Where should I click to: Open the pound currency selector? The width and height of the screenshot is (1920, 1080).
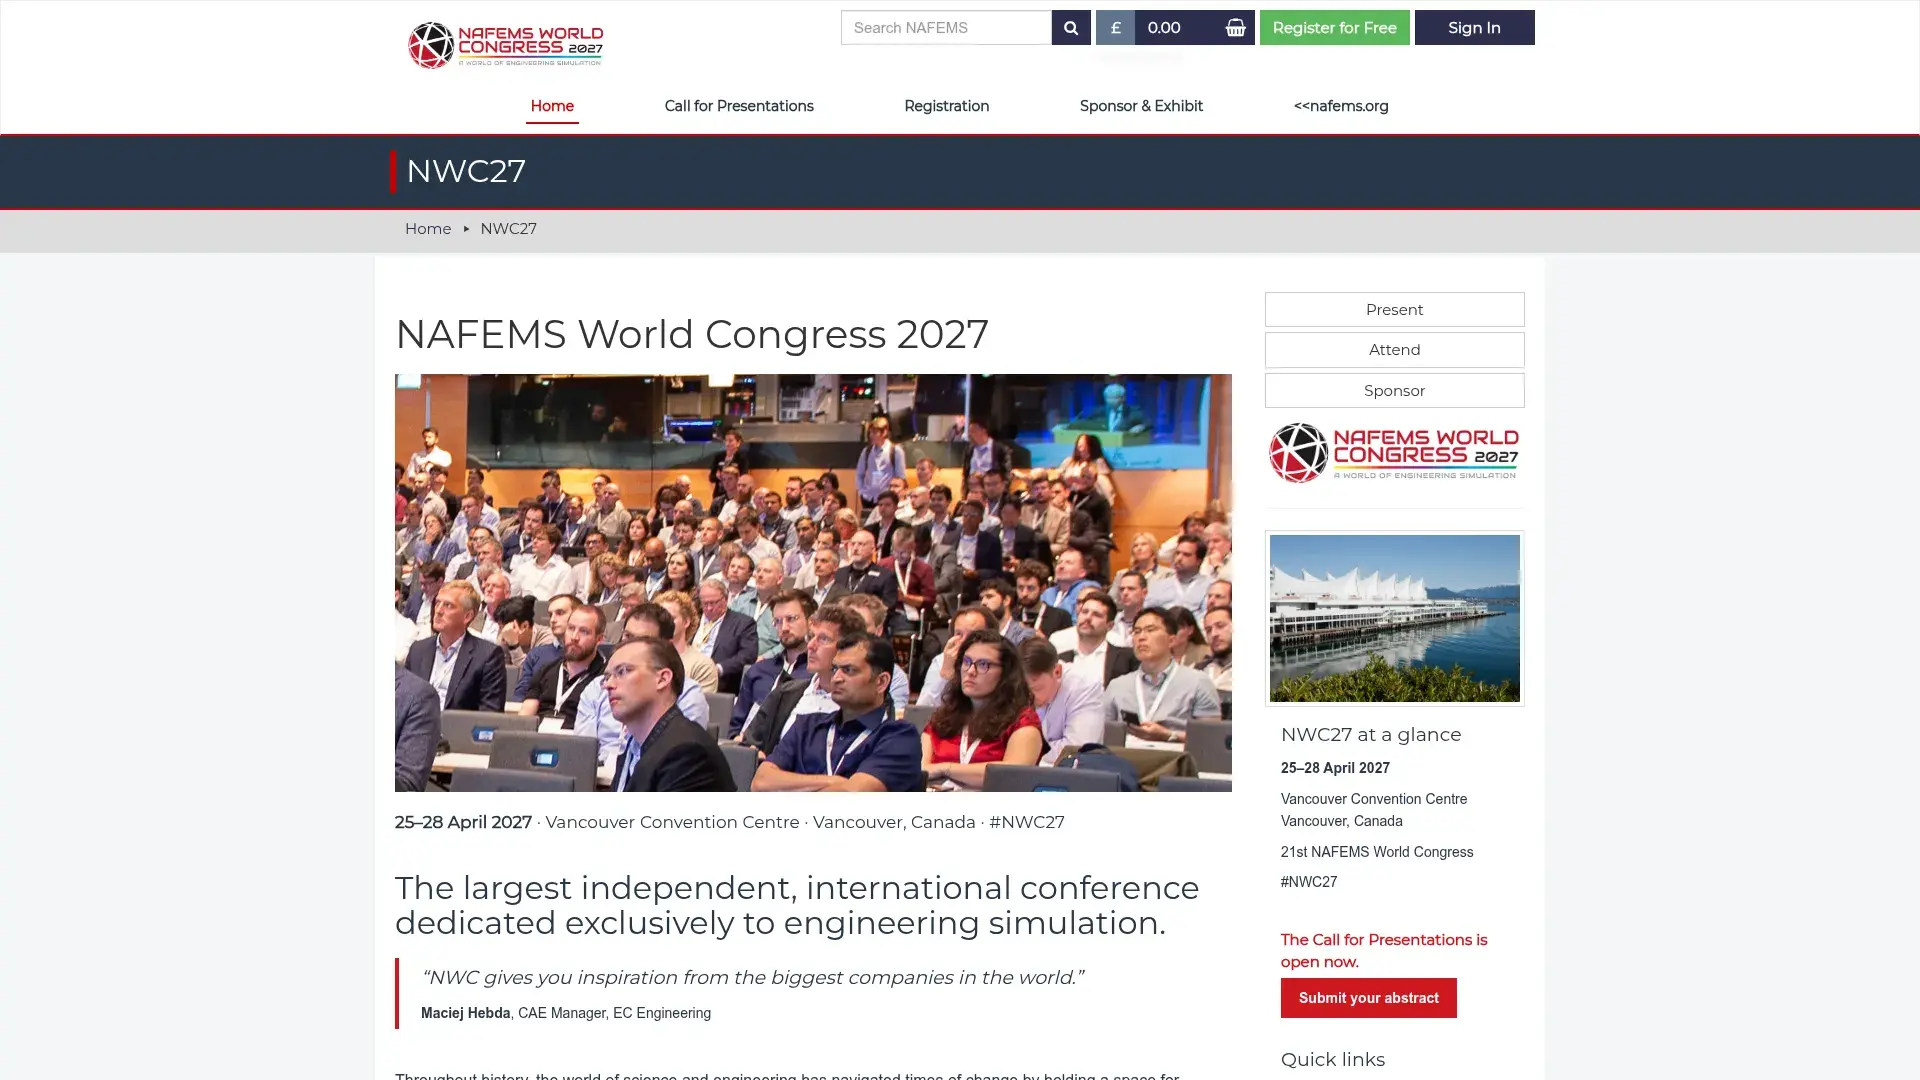[x=1115, y=28]
